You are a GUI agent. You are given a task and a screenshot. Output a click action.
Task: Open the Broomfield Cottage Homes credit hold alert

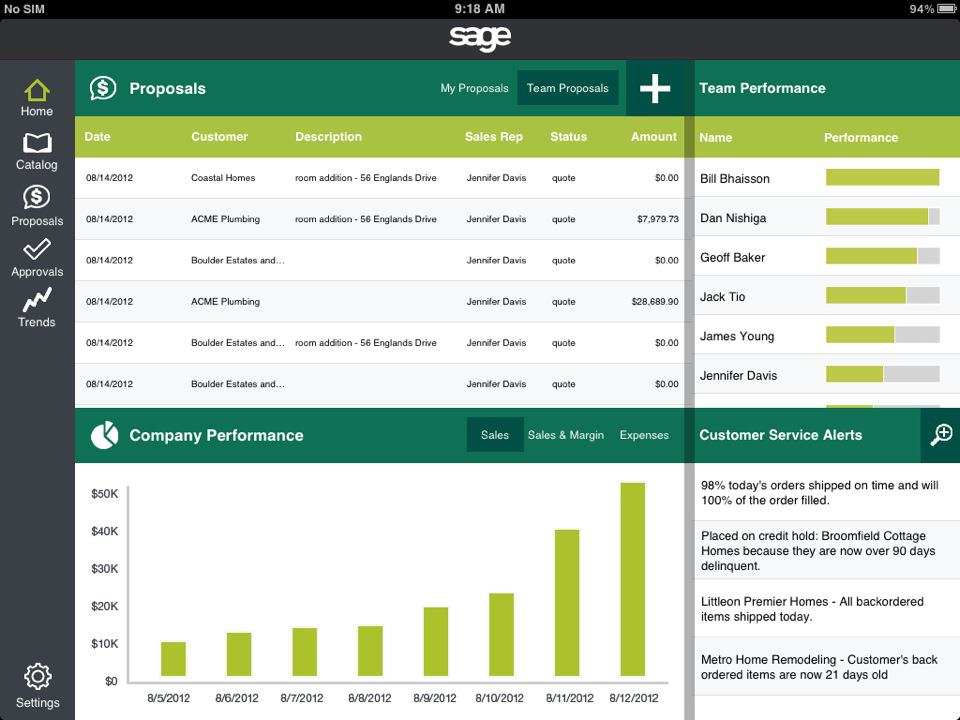pyautogui.click(x=818, y=551)
